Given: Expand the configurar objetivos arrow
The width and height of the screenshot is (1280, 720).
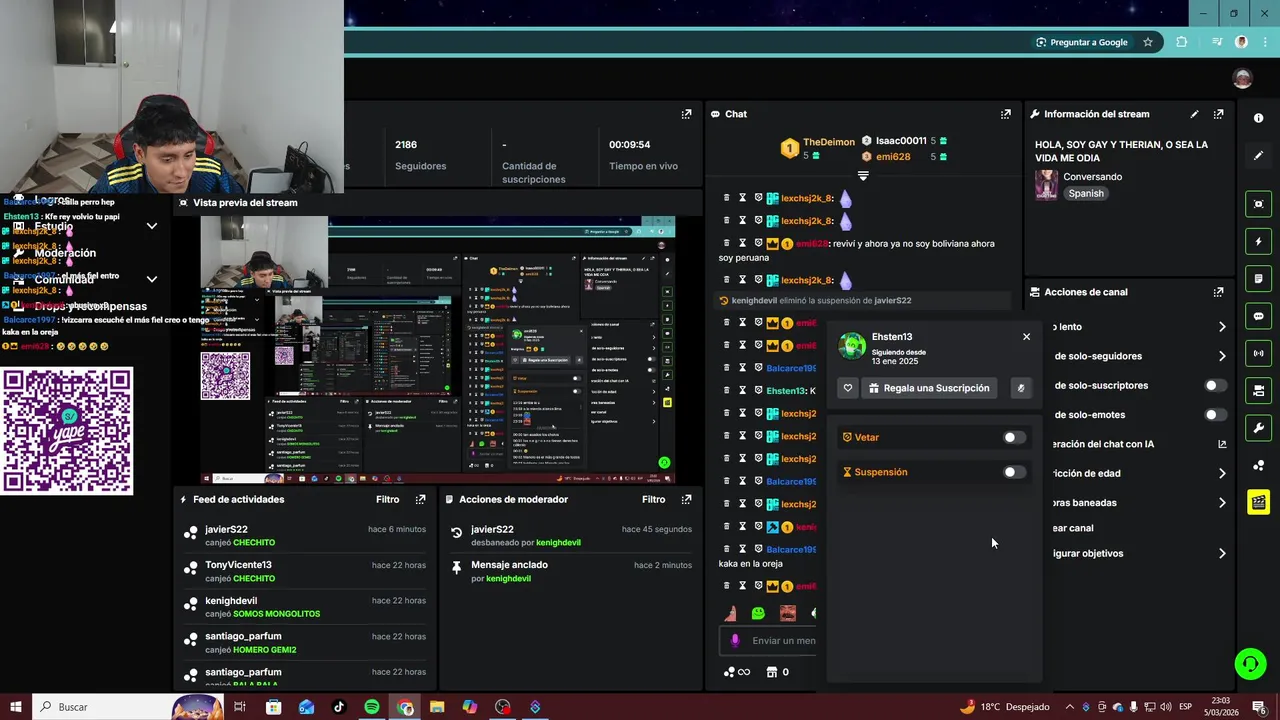Looking at the screenshot, I should pyautogui.click(x=1221, y=553).
